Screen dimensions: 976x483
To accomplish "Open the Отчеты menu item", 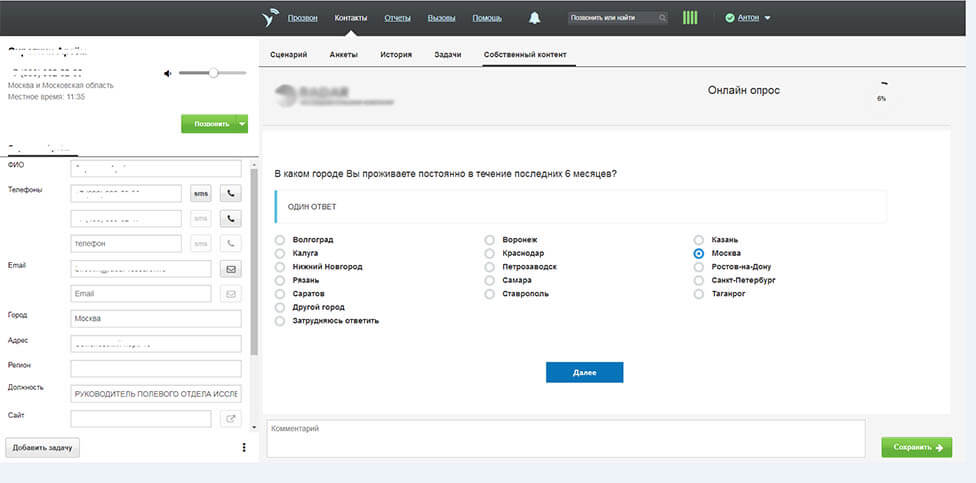I will pyautogui.click(x=397, y=18).
